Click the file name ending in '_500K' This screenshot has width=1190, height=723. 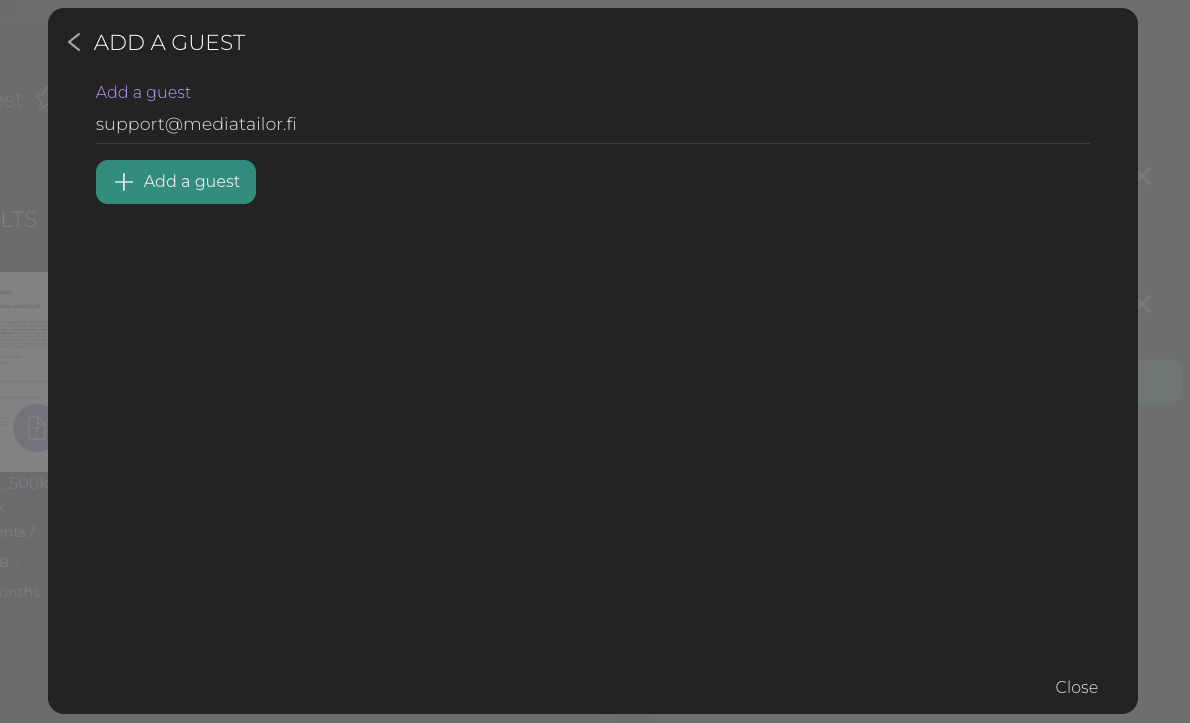coord(26,484)
